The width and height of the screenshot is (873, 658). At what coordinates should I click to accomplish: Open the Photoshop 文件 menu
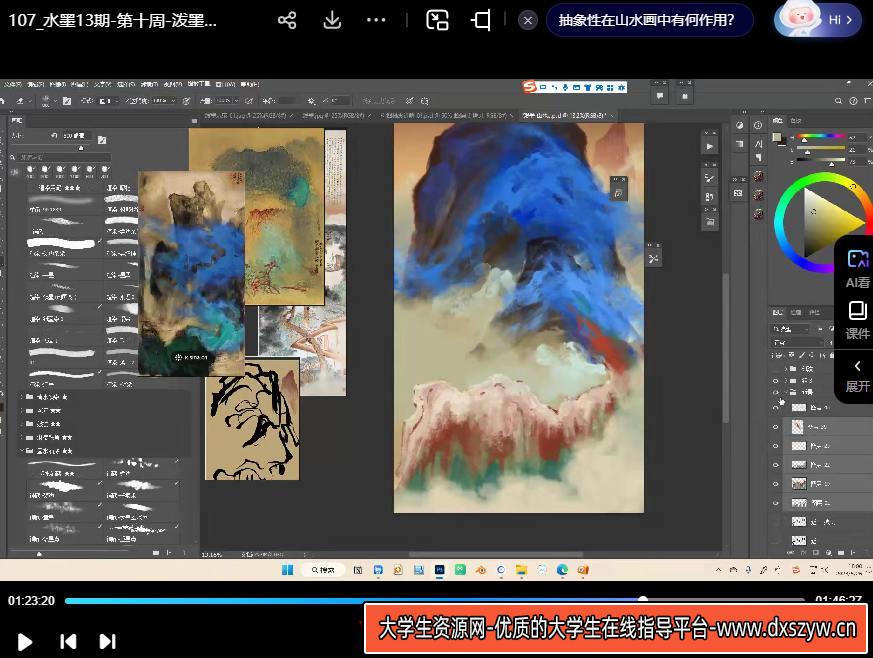[12, 85]
